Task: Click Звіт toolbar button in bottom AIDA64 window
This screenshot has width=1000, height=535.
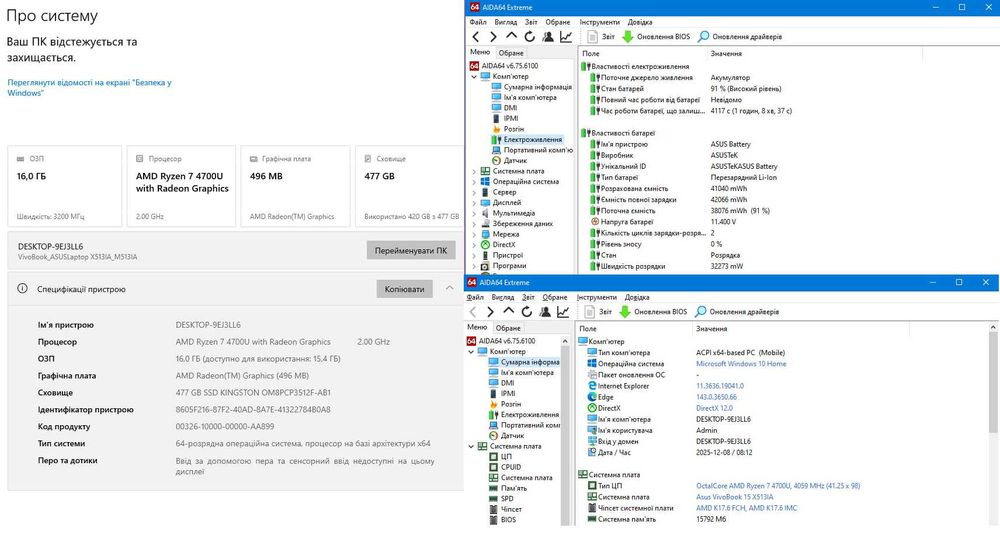Action: 598,312
